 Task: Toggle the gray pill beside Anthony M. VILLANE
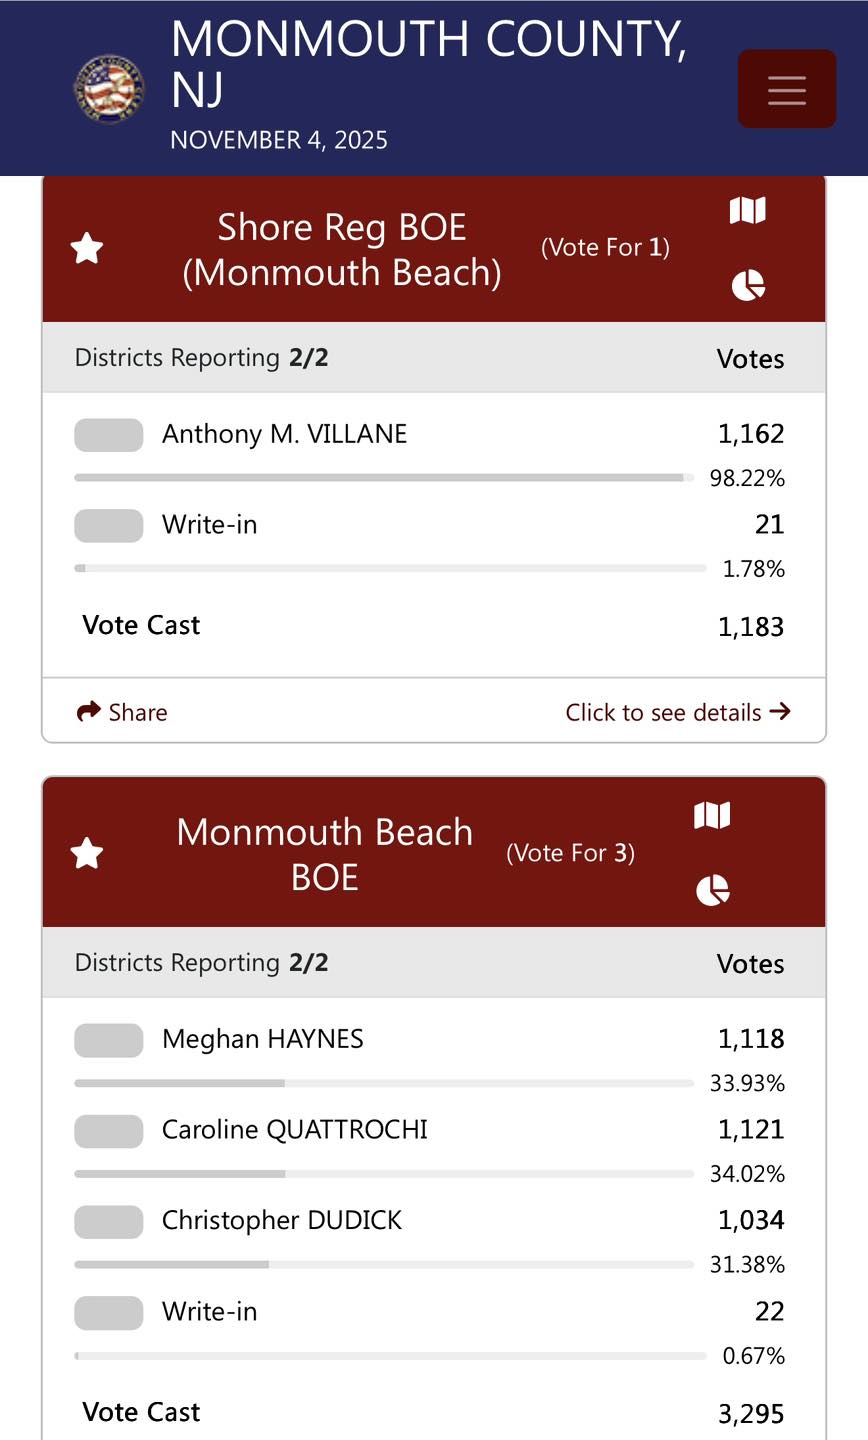point(109,435)
